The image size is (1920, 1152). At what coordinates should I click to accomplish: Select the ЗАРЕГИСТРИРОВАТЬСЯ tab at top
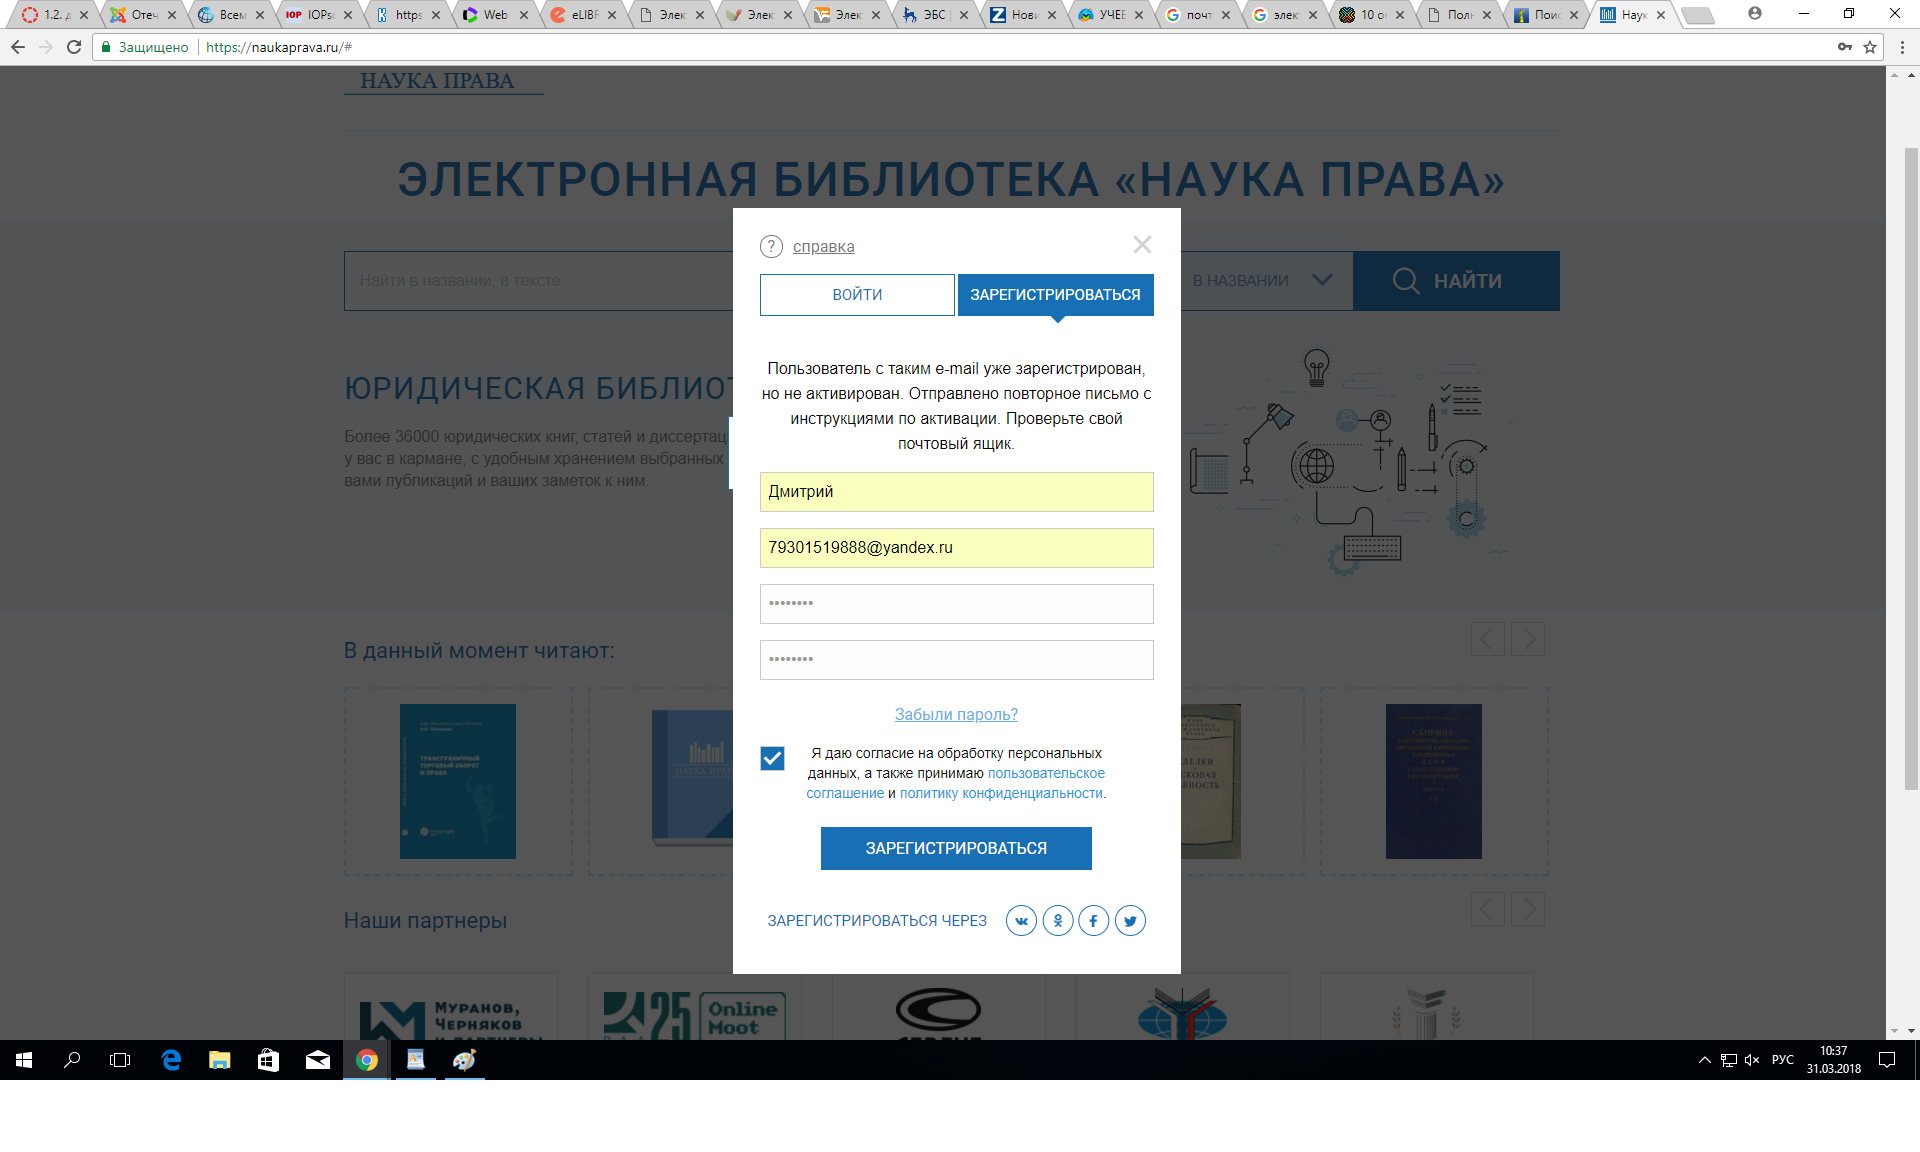1055,295
